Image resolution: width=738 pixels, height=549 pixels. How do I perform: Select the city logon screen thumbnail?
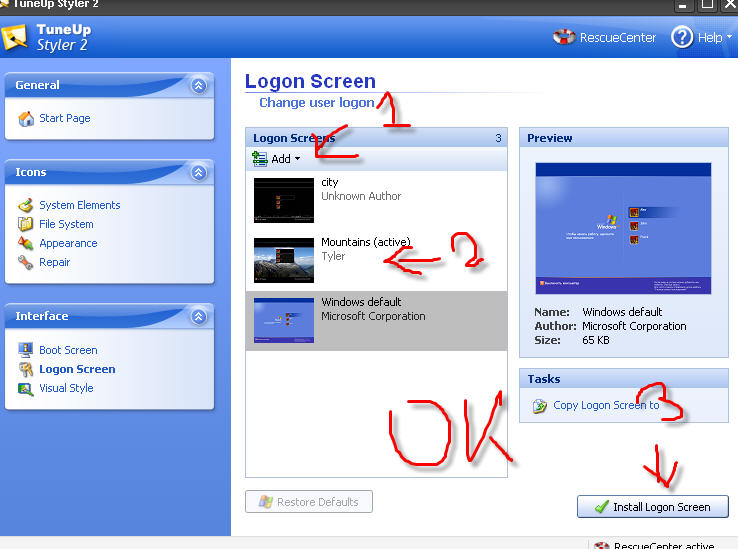coord(284,200)
